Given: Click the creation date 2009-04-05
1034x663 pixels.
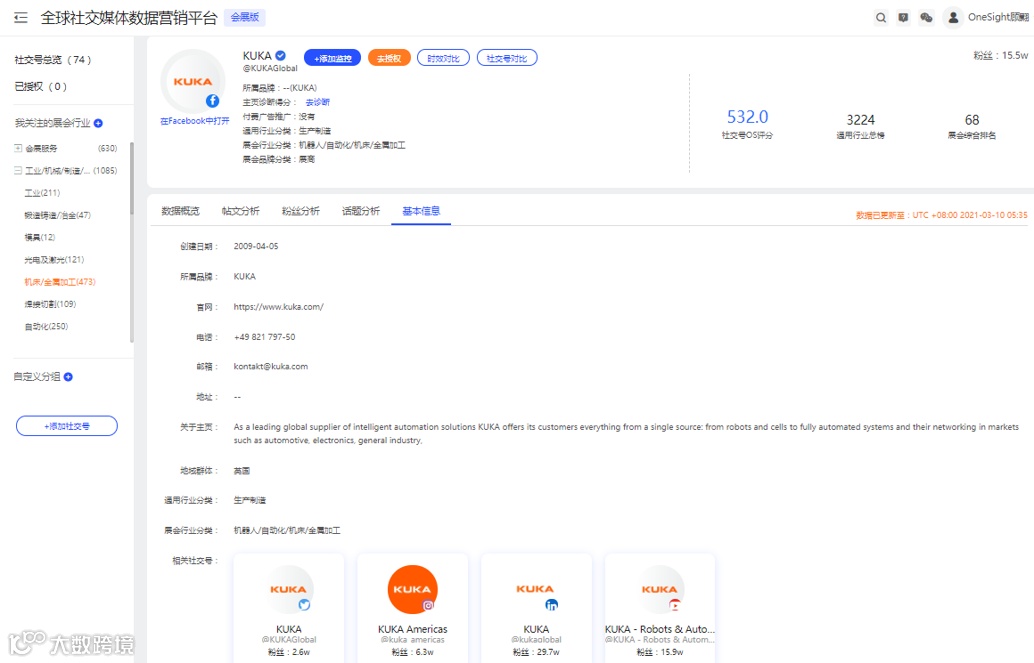Looking at the screenshot, I should [256, 246].
